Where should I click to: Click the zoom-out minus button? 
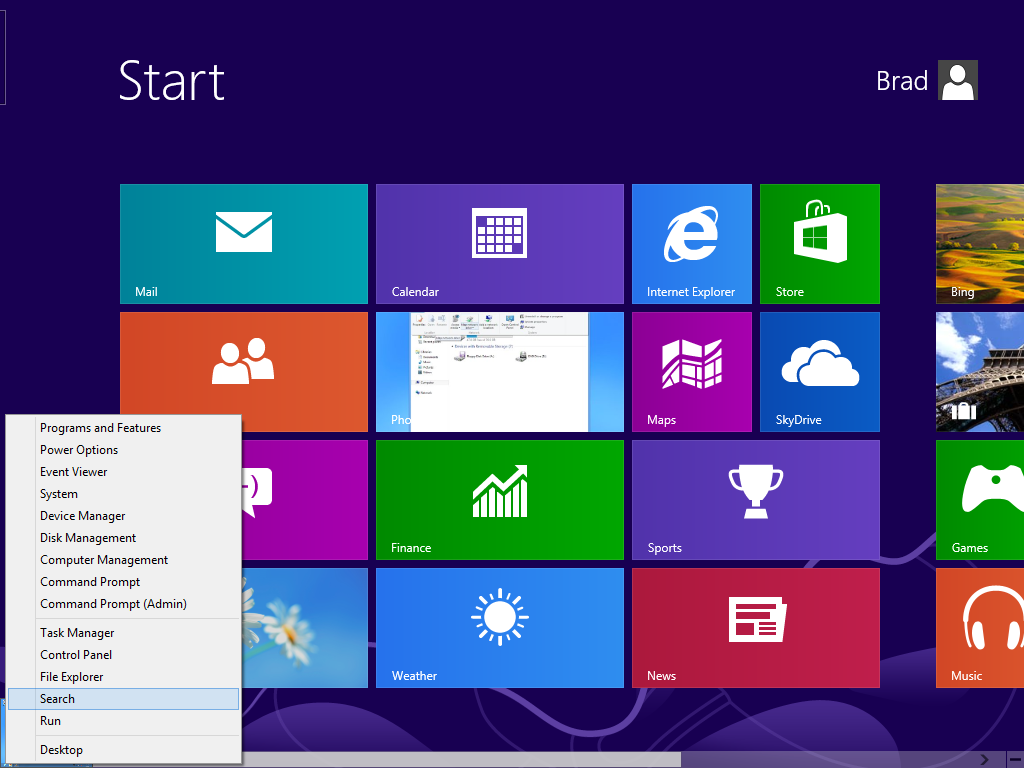point(1016,760)
